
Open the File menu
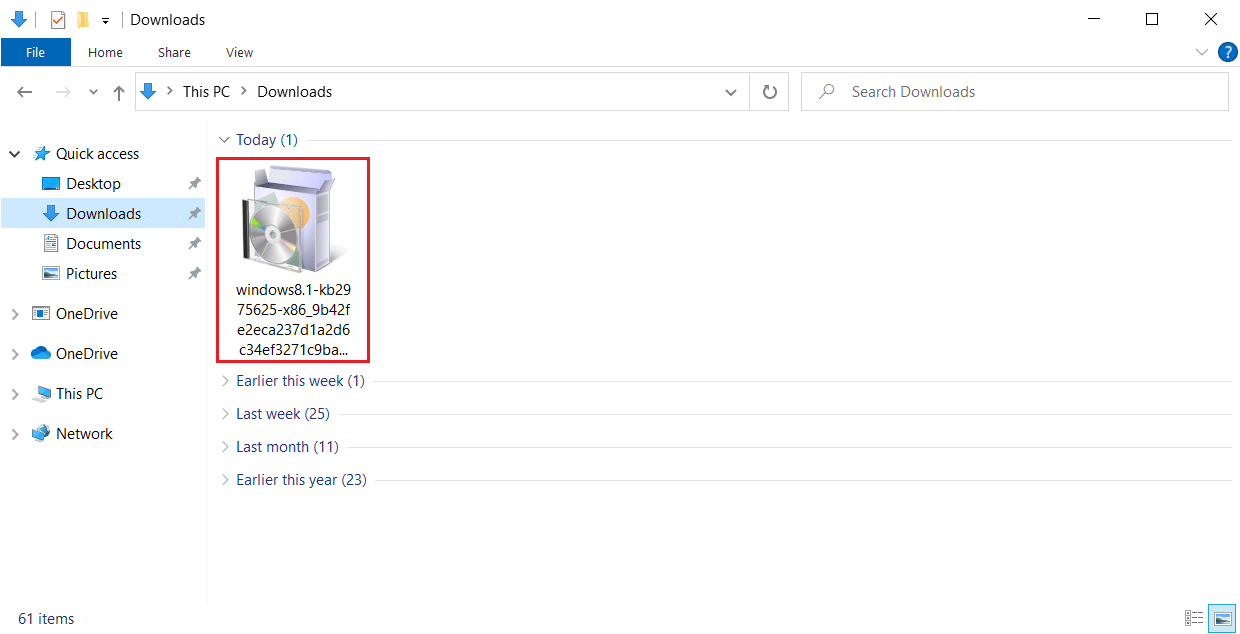coord(36,52)
